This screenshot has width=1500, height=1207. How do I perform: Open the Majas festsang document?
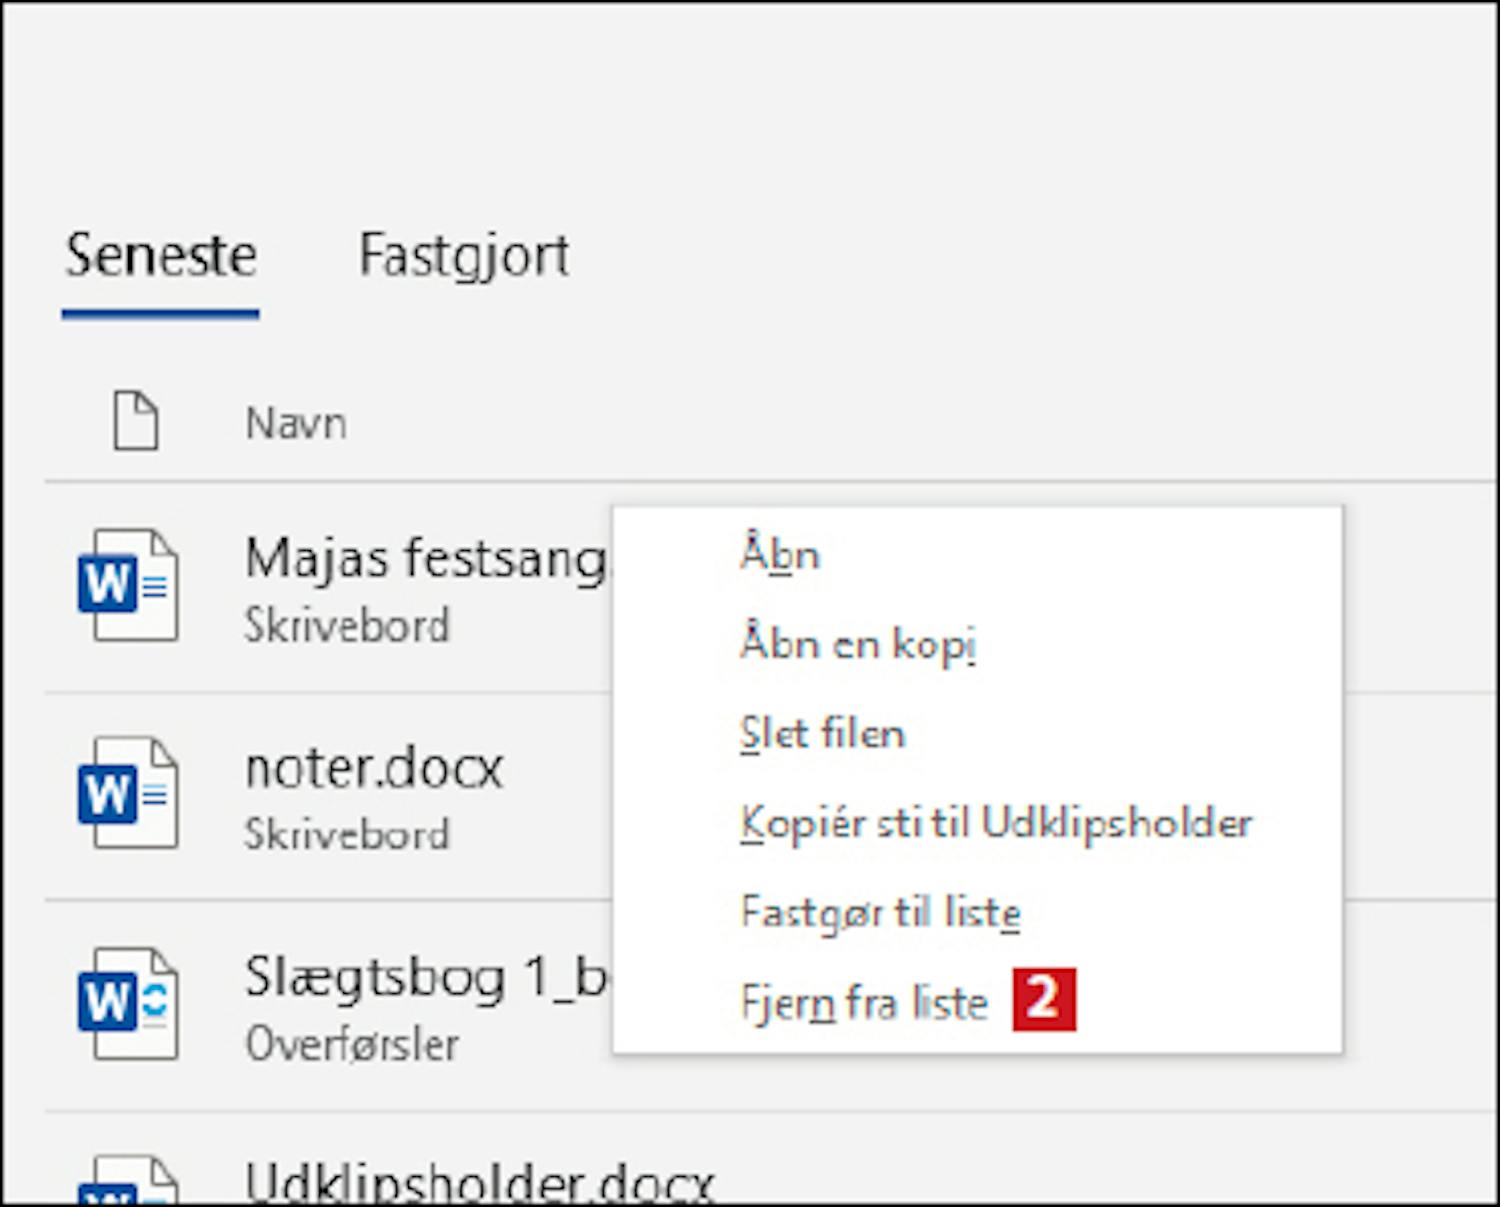pos(425,558)
